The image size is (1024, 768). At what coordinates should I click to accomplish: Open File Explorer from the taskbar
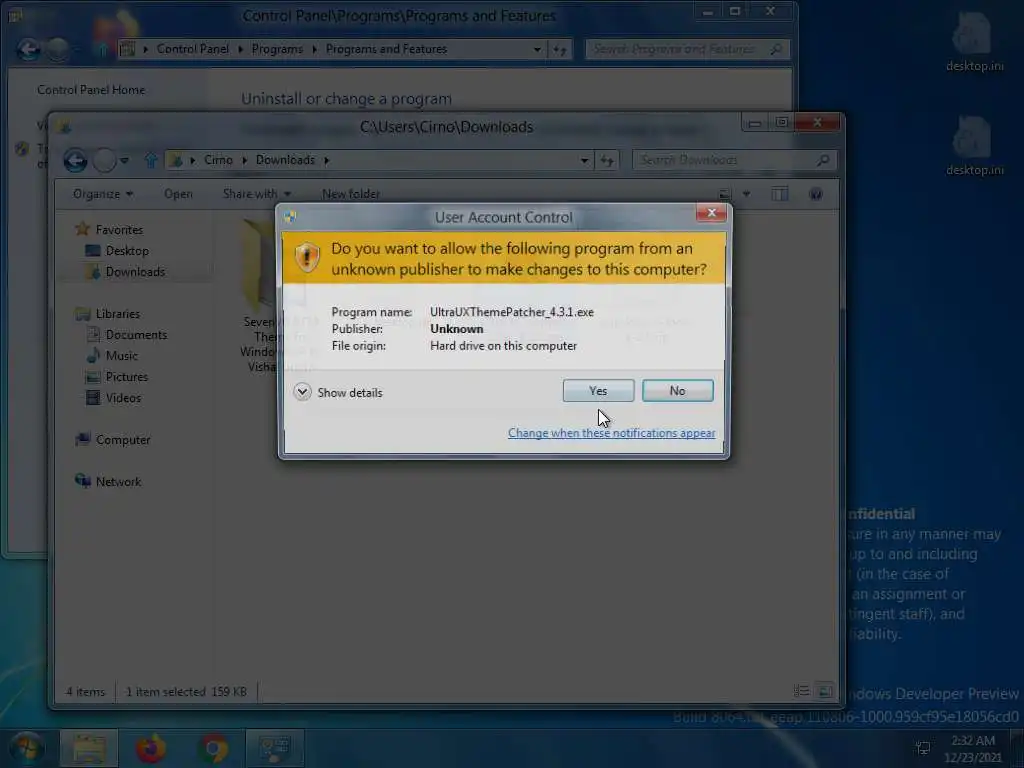pos(89,748)
